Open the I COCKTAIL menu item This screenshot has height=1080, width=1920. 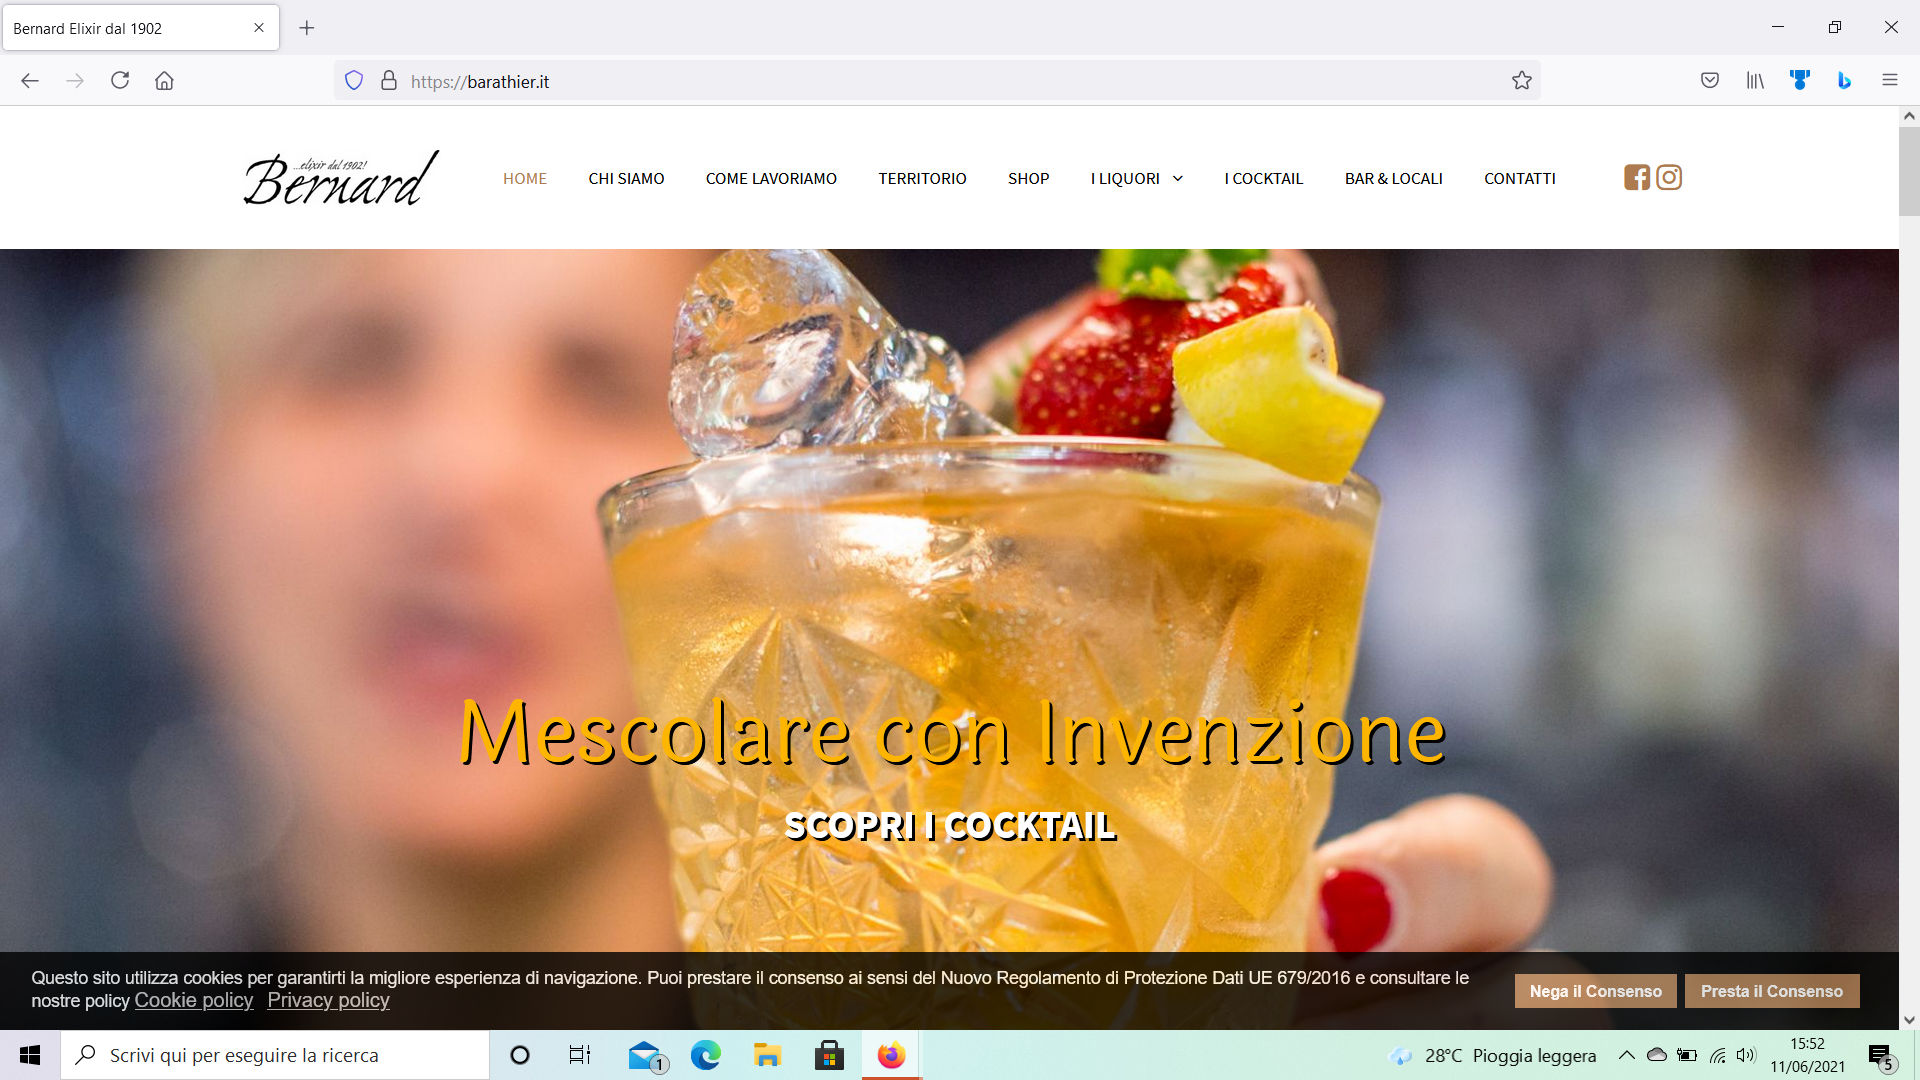pos(1263,178)
